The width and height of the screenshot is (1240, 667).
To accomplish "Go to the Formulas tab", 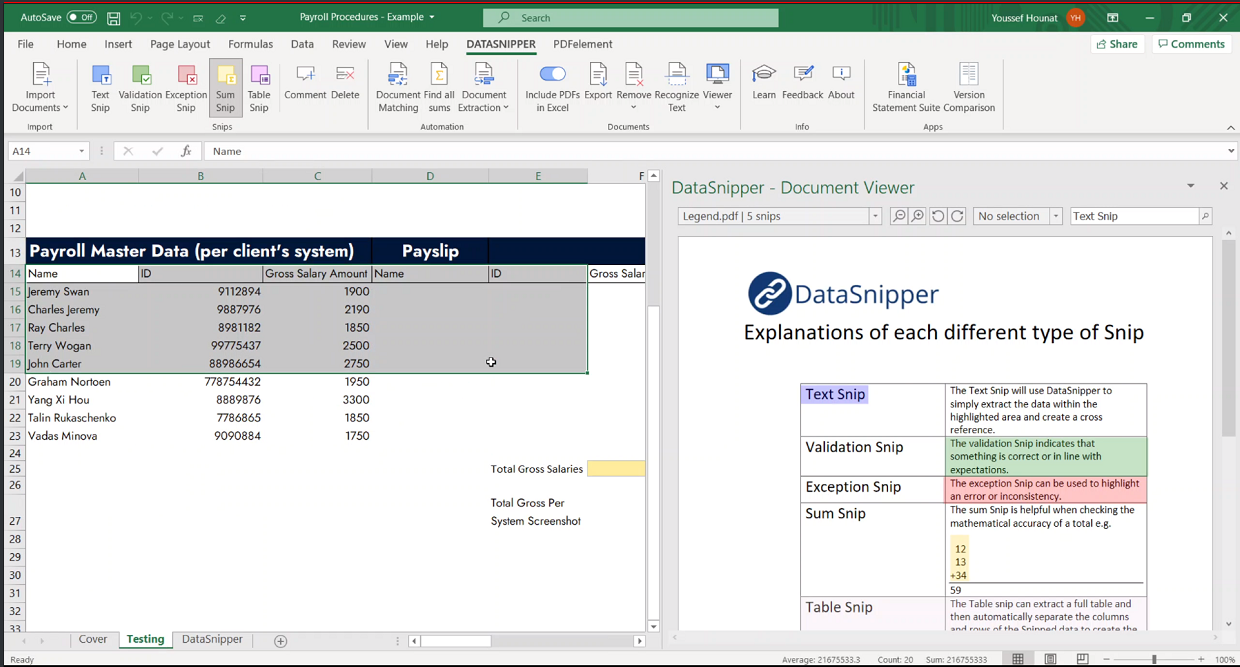I will [x=250, y=44].
